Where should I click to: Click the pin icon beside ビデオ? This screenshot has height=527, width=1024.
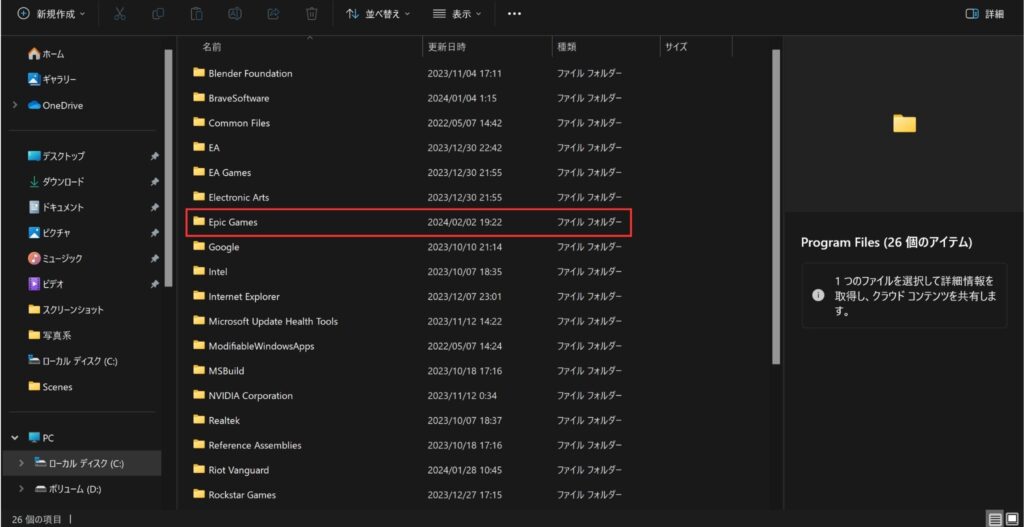[x=154, y=284]
